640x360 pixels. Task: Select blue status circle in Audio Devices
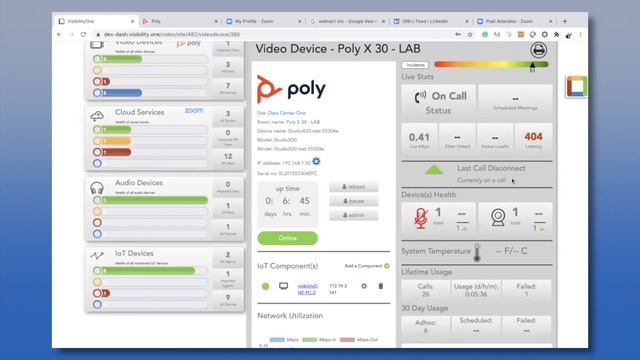(97, 234)
